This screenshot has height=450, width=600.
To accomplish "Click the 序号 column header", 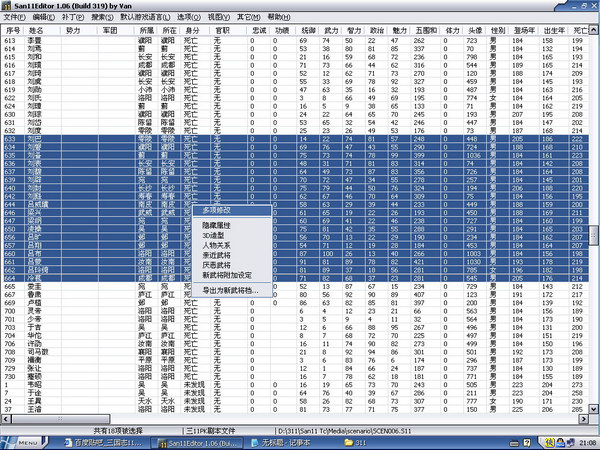I will [x=13, y=32].
